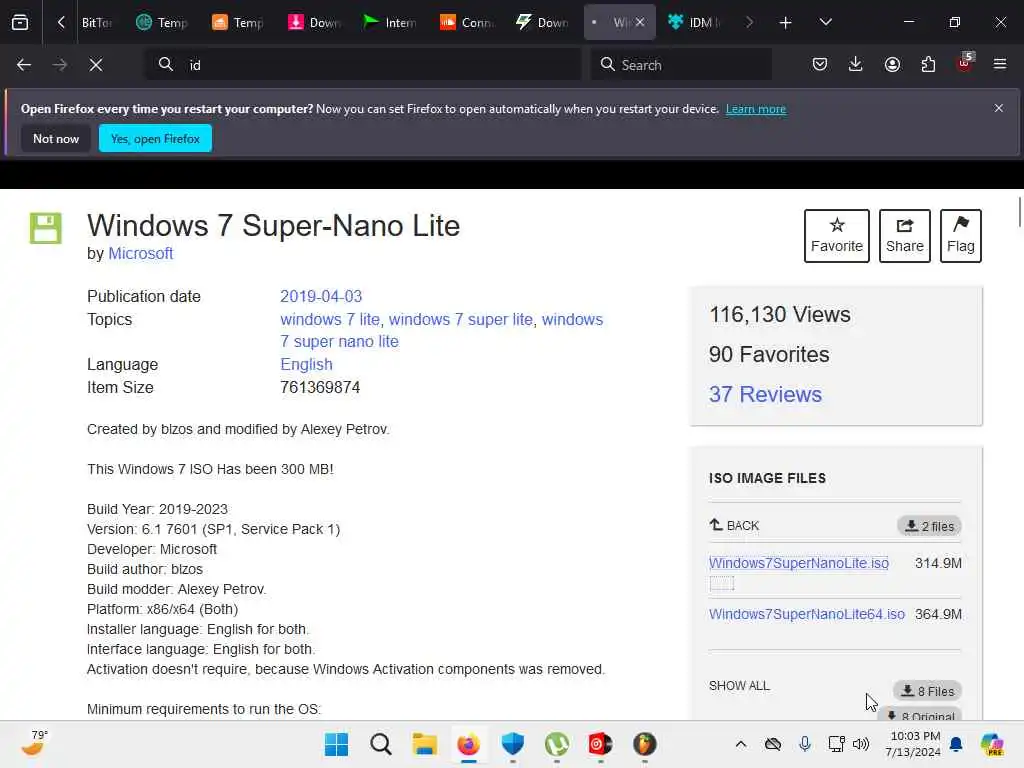Open uBlock extension icon with badge
The image size is (1024, 768).
(965, 63)
